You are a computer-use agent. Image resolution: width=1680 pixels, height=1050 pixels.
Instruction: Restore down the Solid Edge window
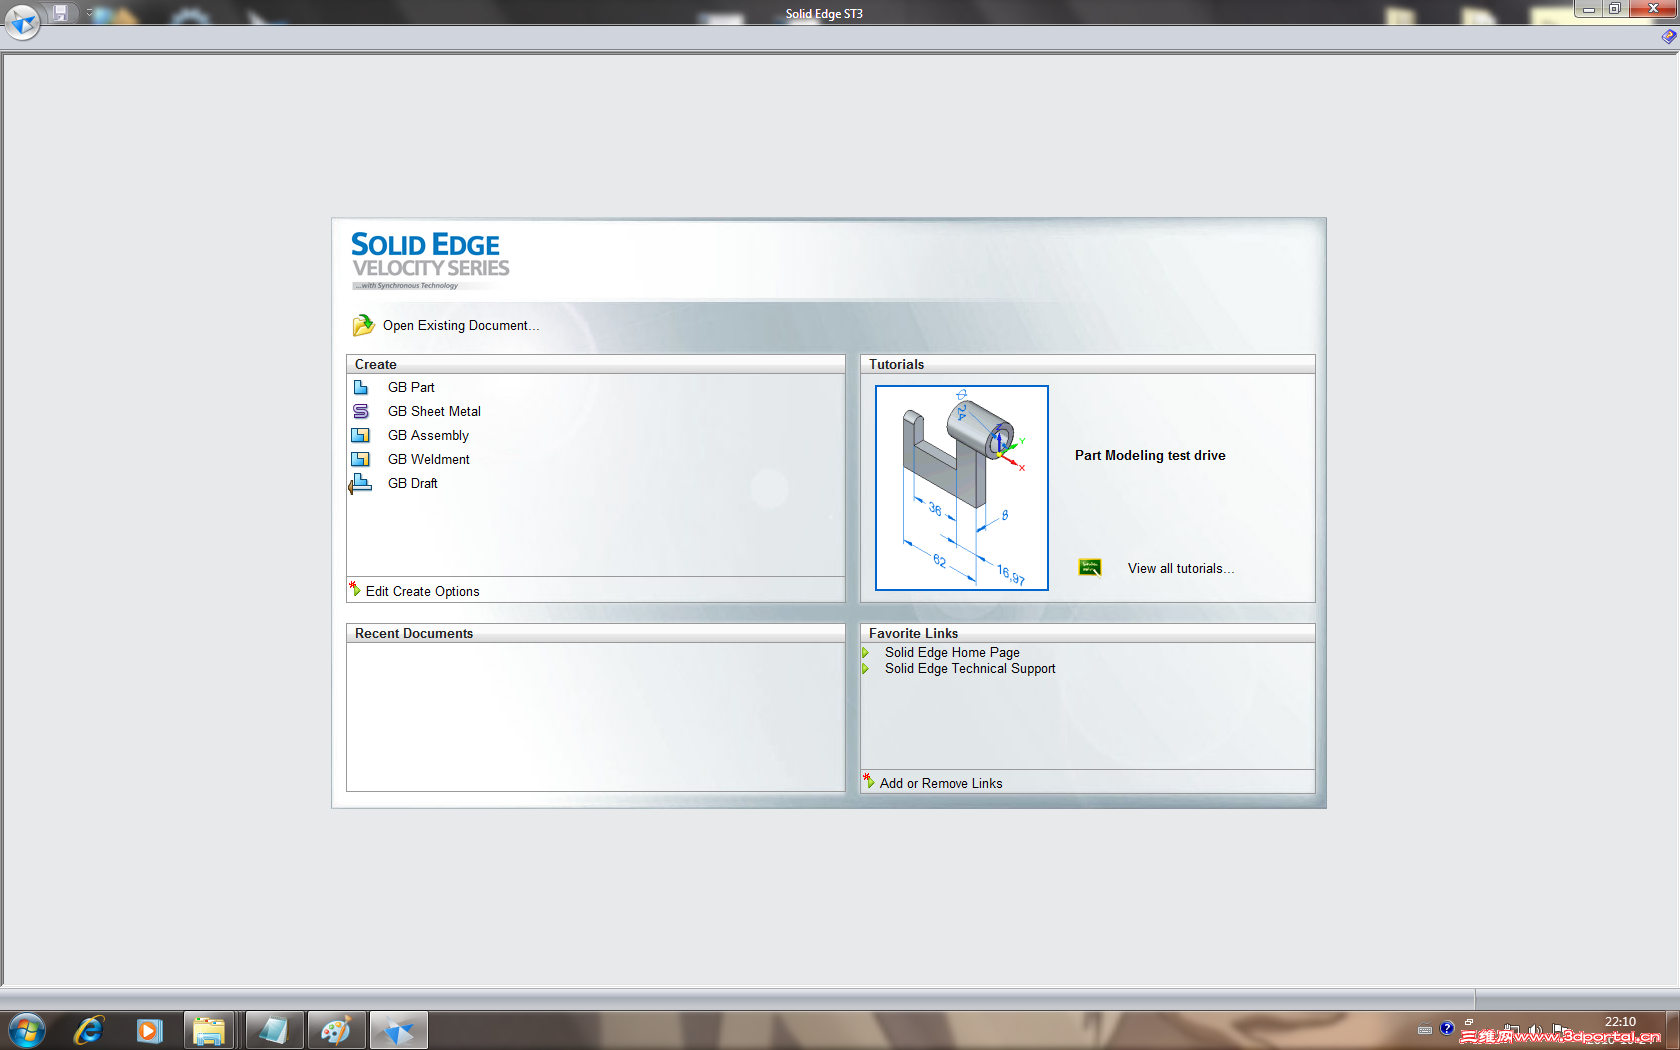click(1614, 9)
